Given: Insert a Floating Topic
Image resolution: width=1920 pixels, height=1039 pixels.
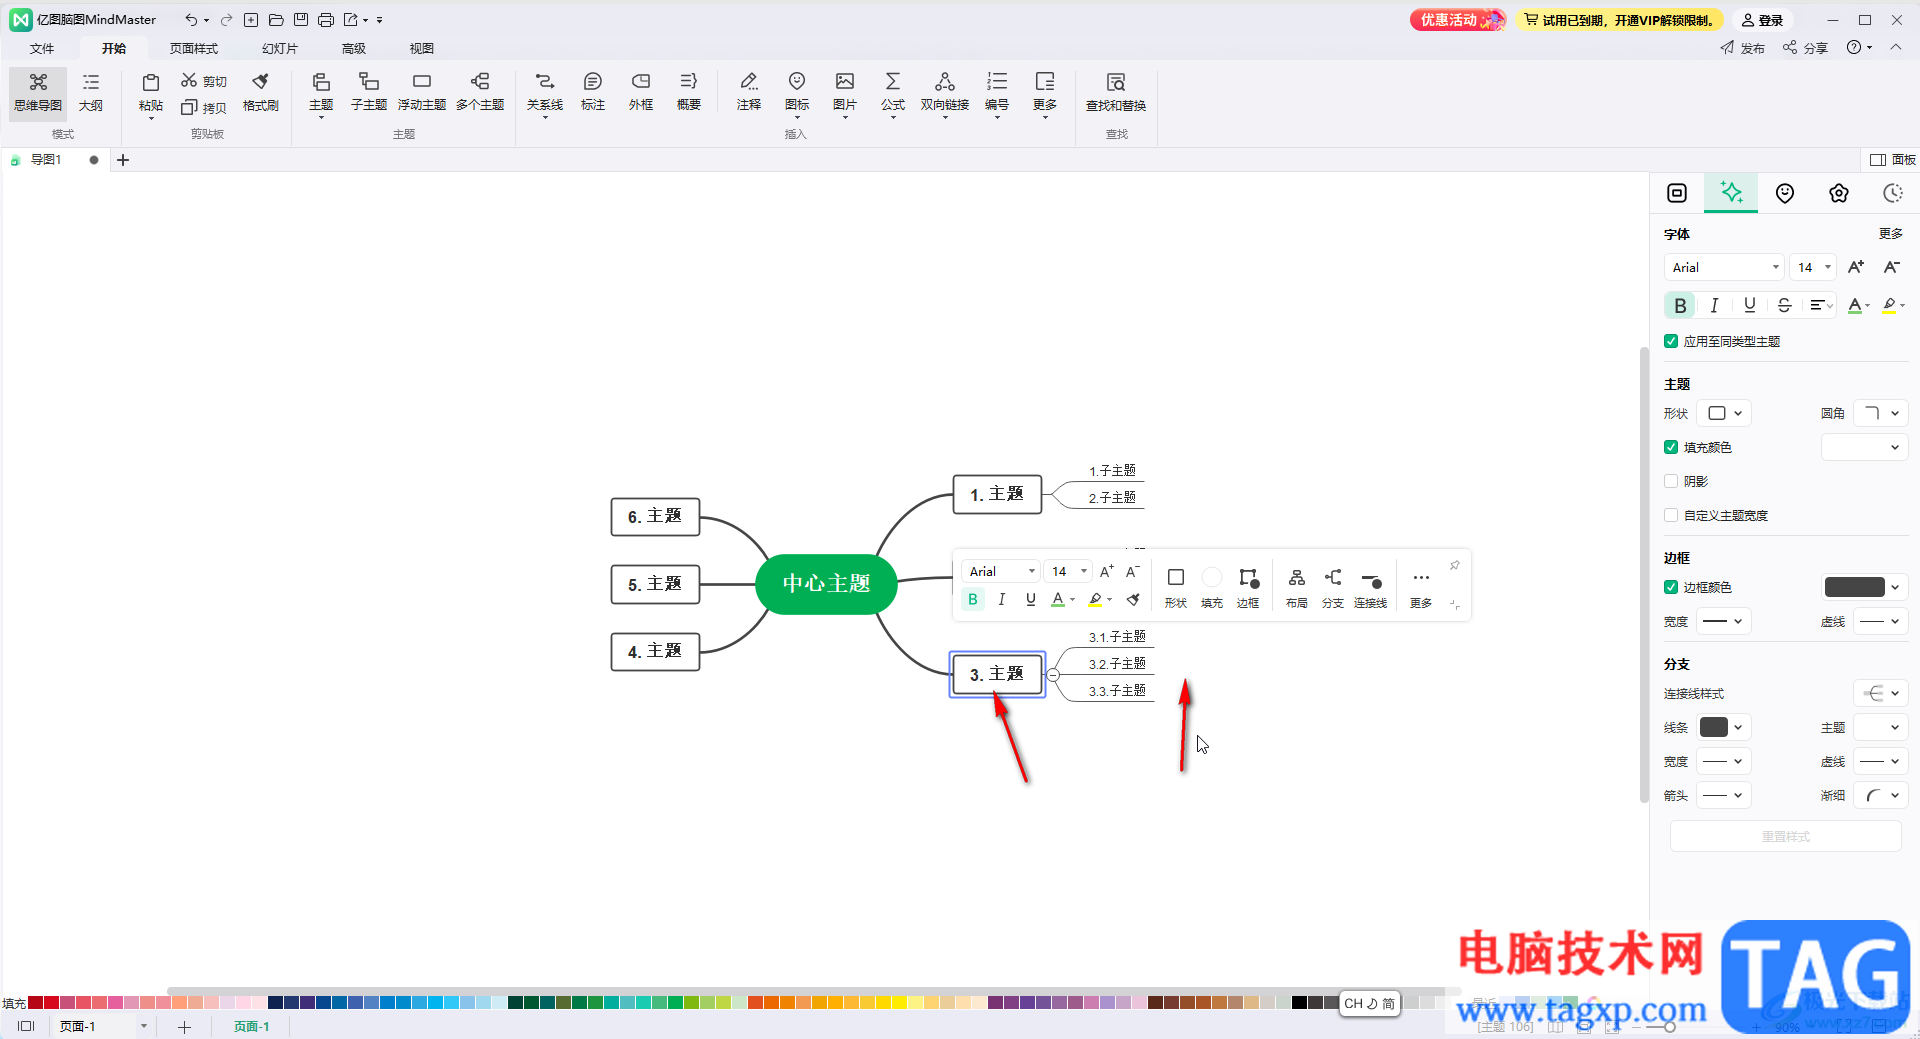Looking at the screenshot, I should (421, 92).
